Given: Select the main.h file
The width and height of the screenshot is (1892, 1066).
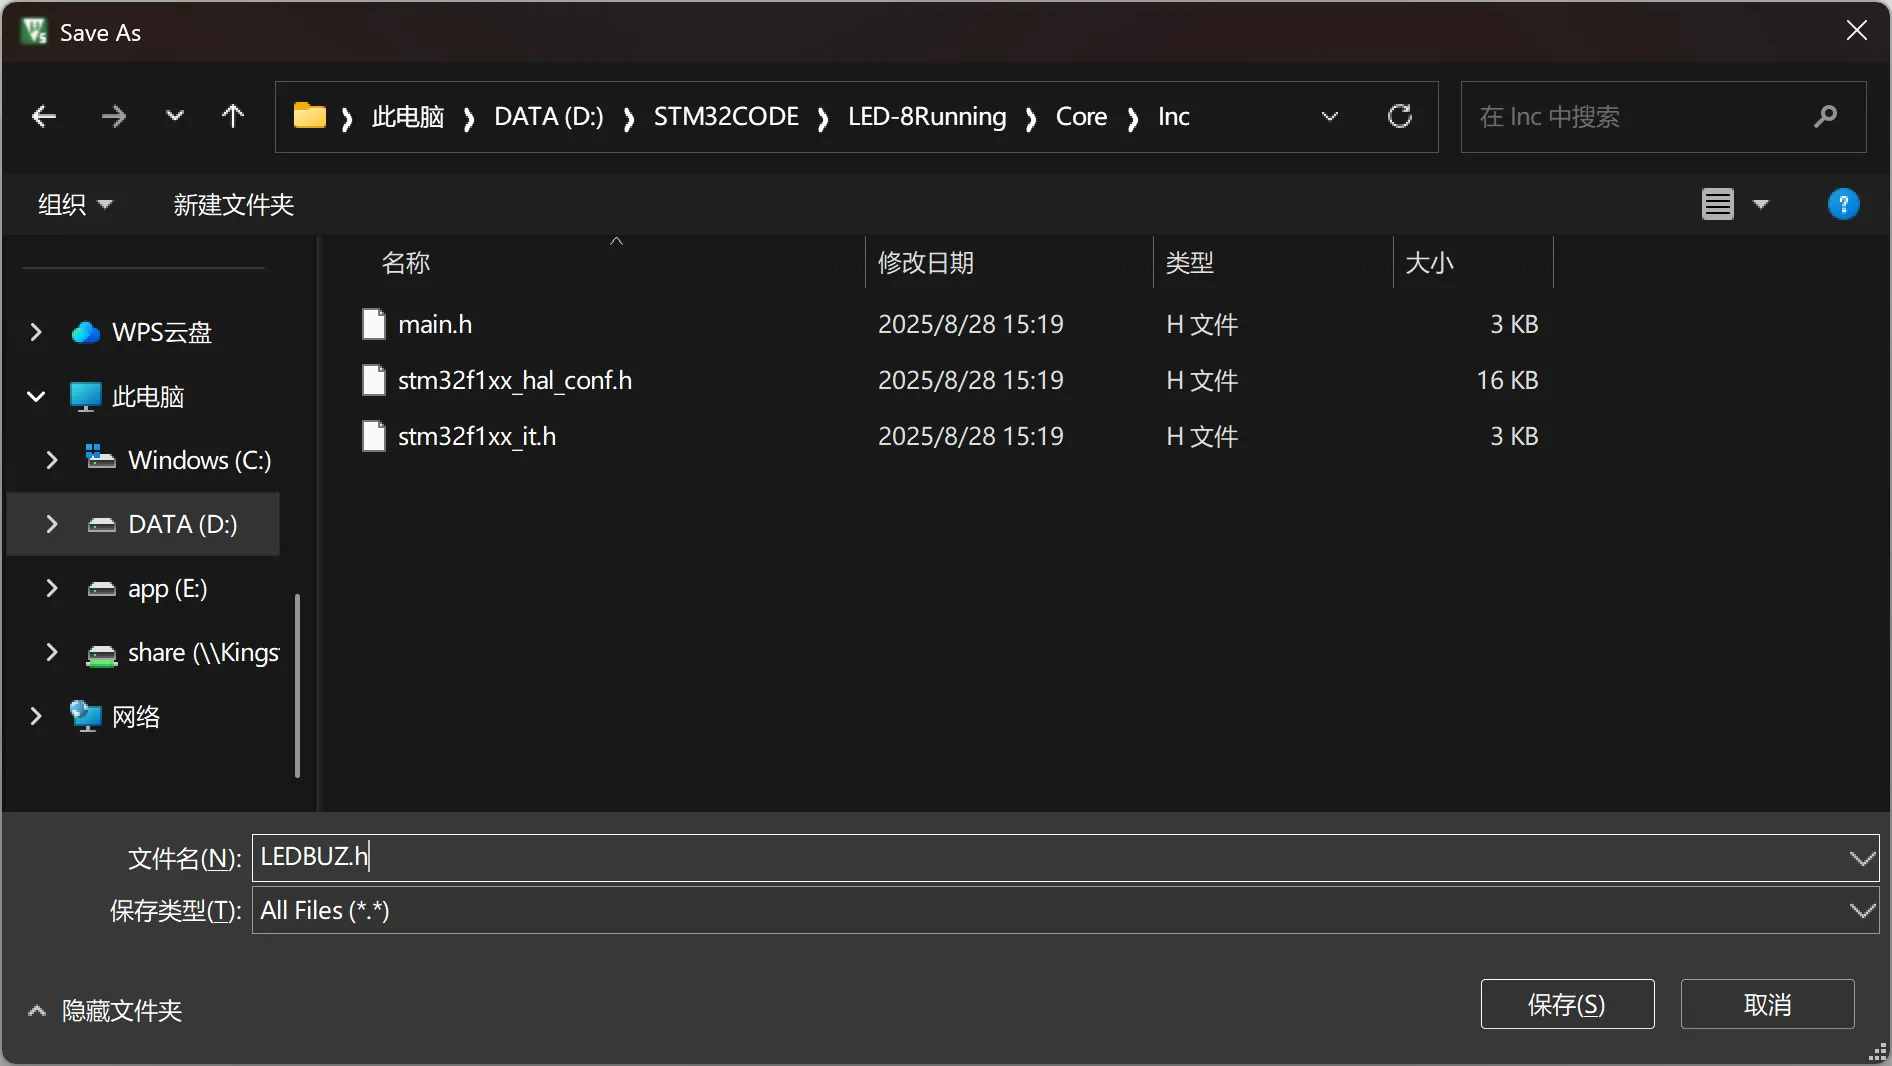Looking at the screenshot, I should coord(435,324).
